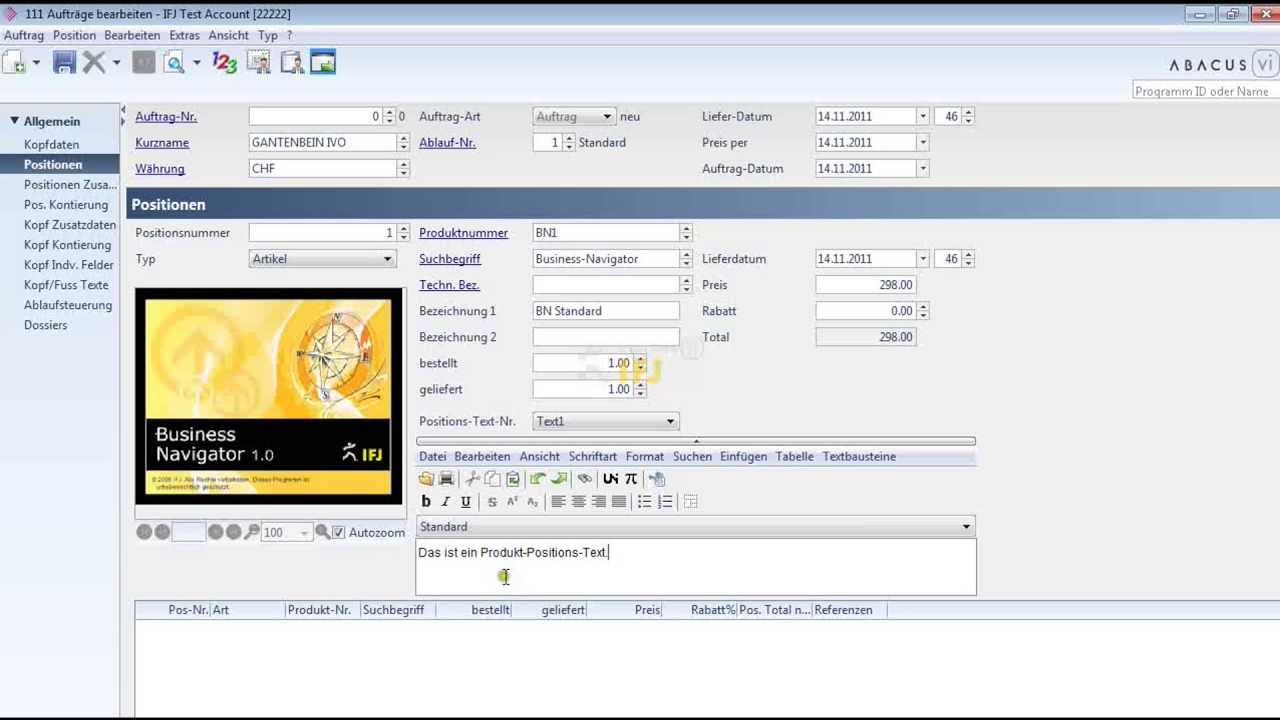The height and width of the screenshot is (720, 1280).
Task: Insert bulleted list in editor
Action: (x=645, y=502)
